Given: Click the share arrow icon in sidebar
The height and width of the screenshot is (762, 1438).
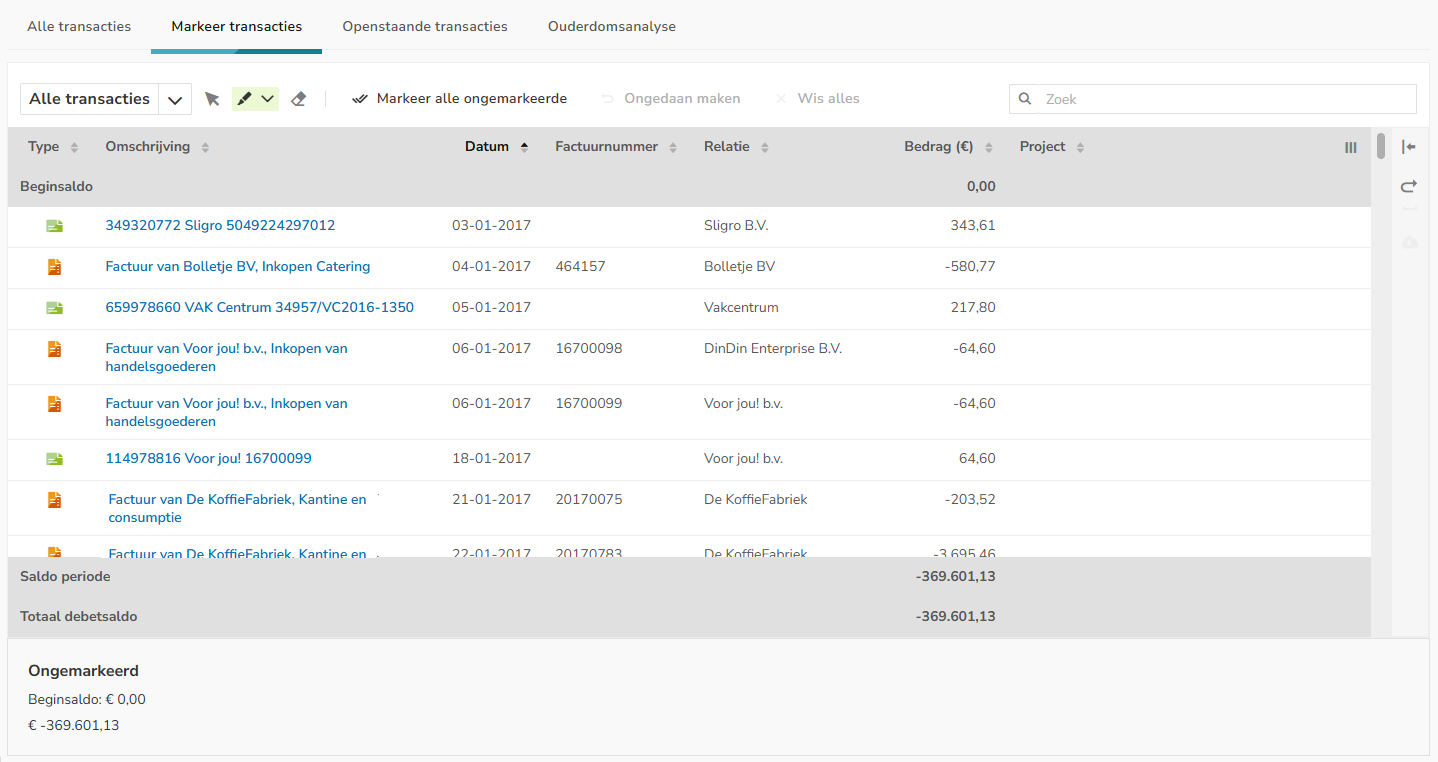Looking at the screenshot, I should pos(1409,186).
